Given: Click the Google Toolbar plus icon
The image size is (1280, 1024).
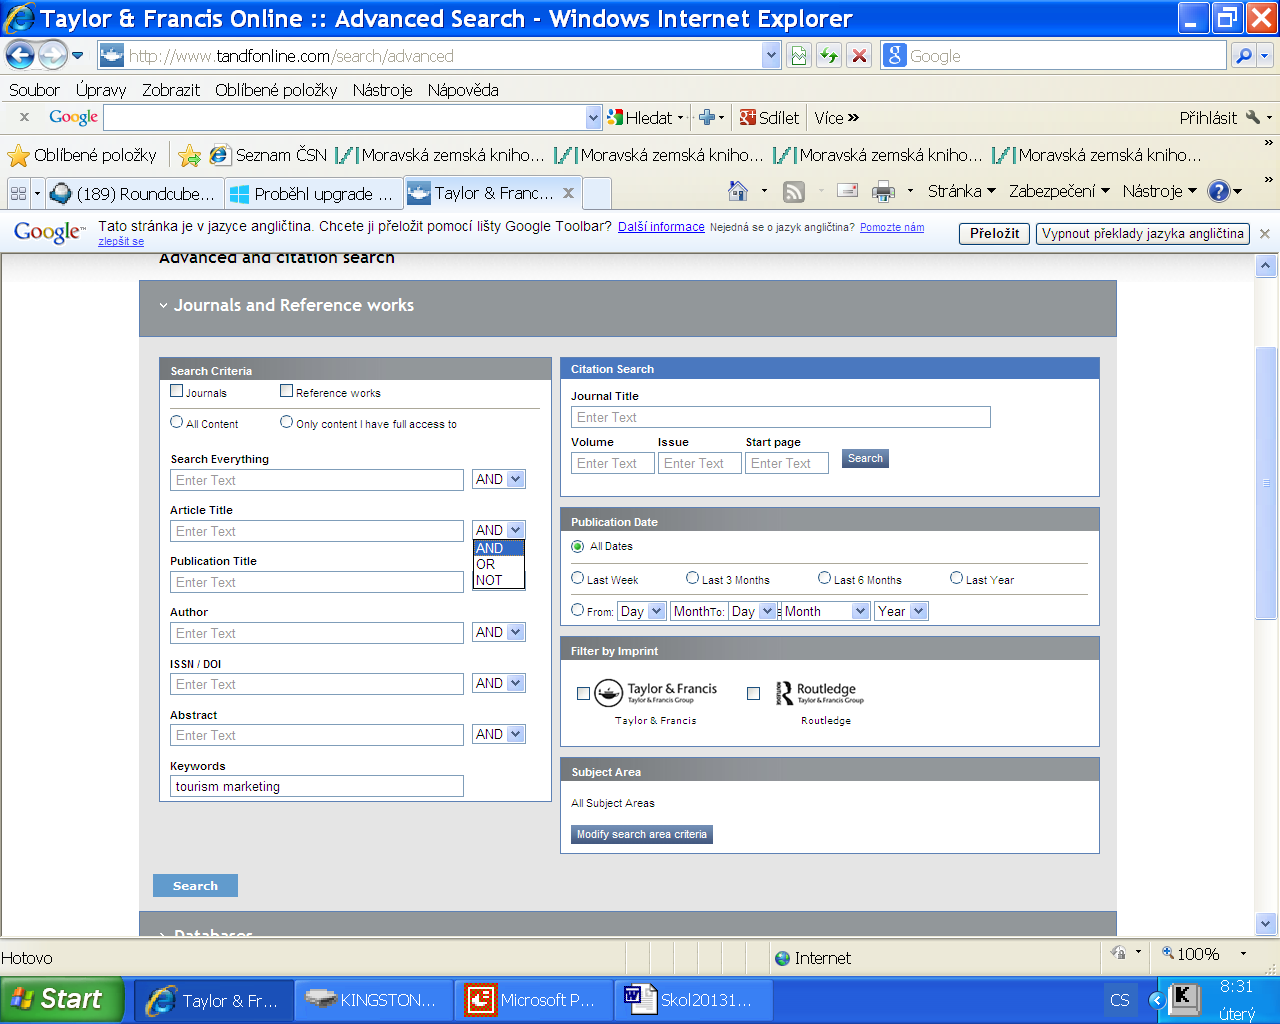Looking at the screenshot, I should tap(706, 117).
